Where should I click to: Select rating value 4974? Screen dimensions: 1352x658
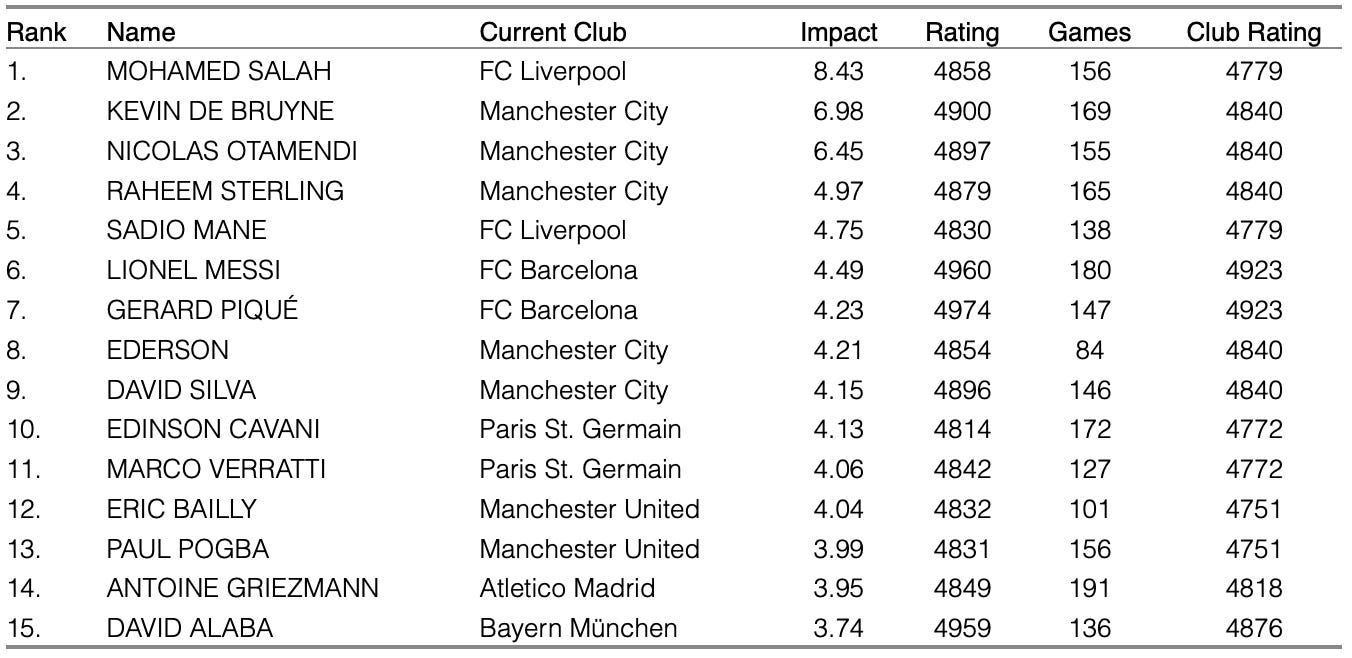[x=962, y=310]
